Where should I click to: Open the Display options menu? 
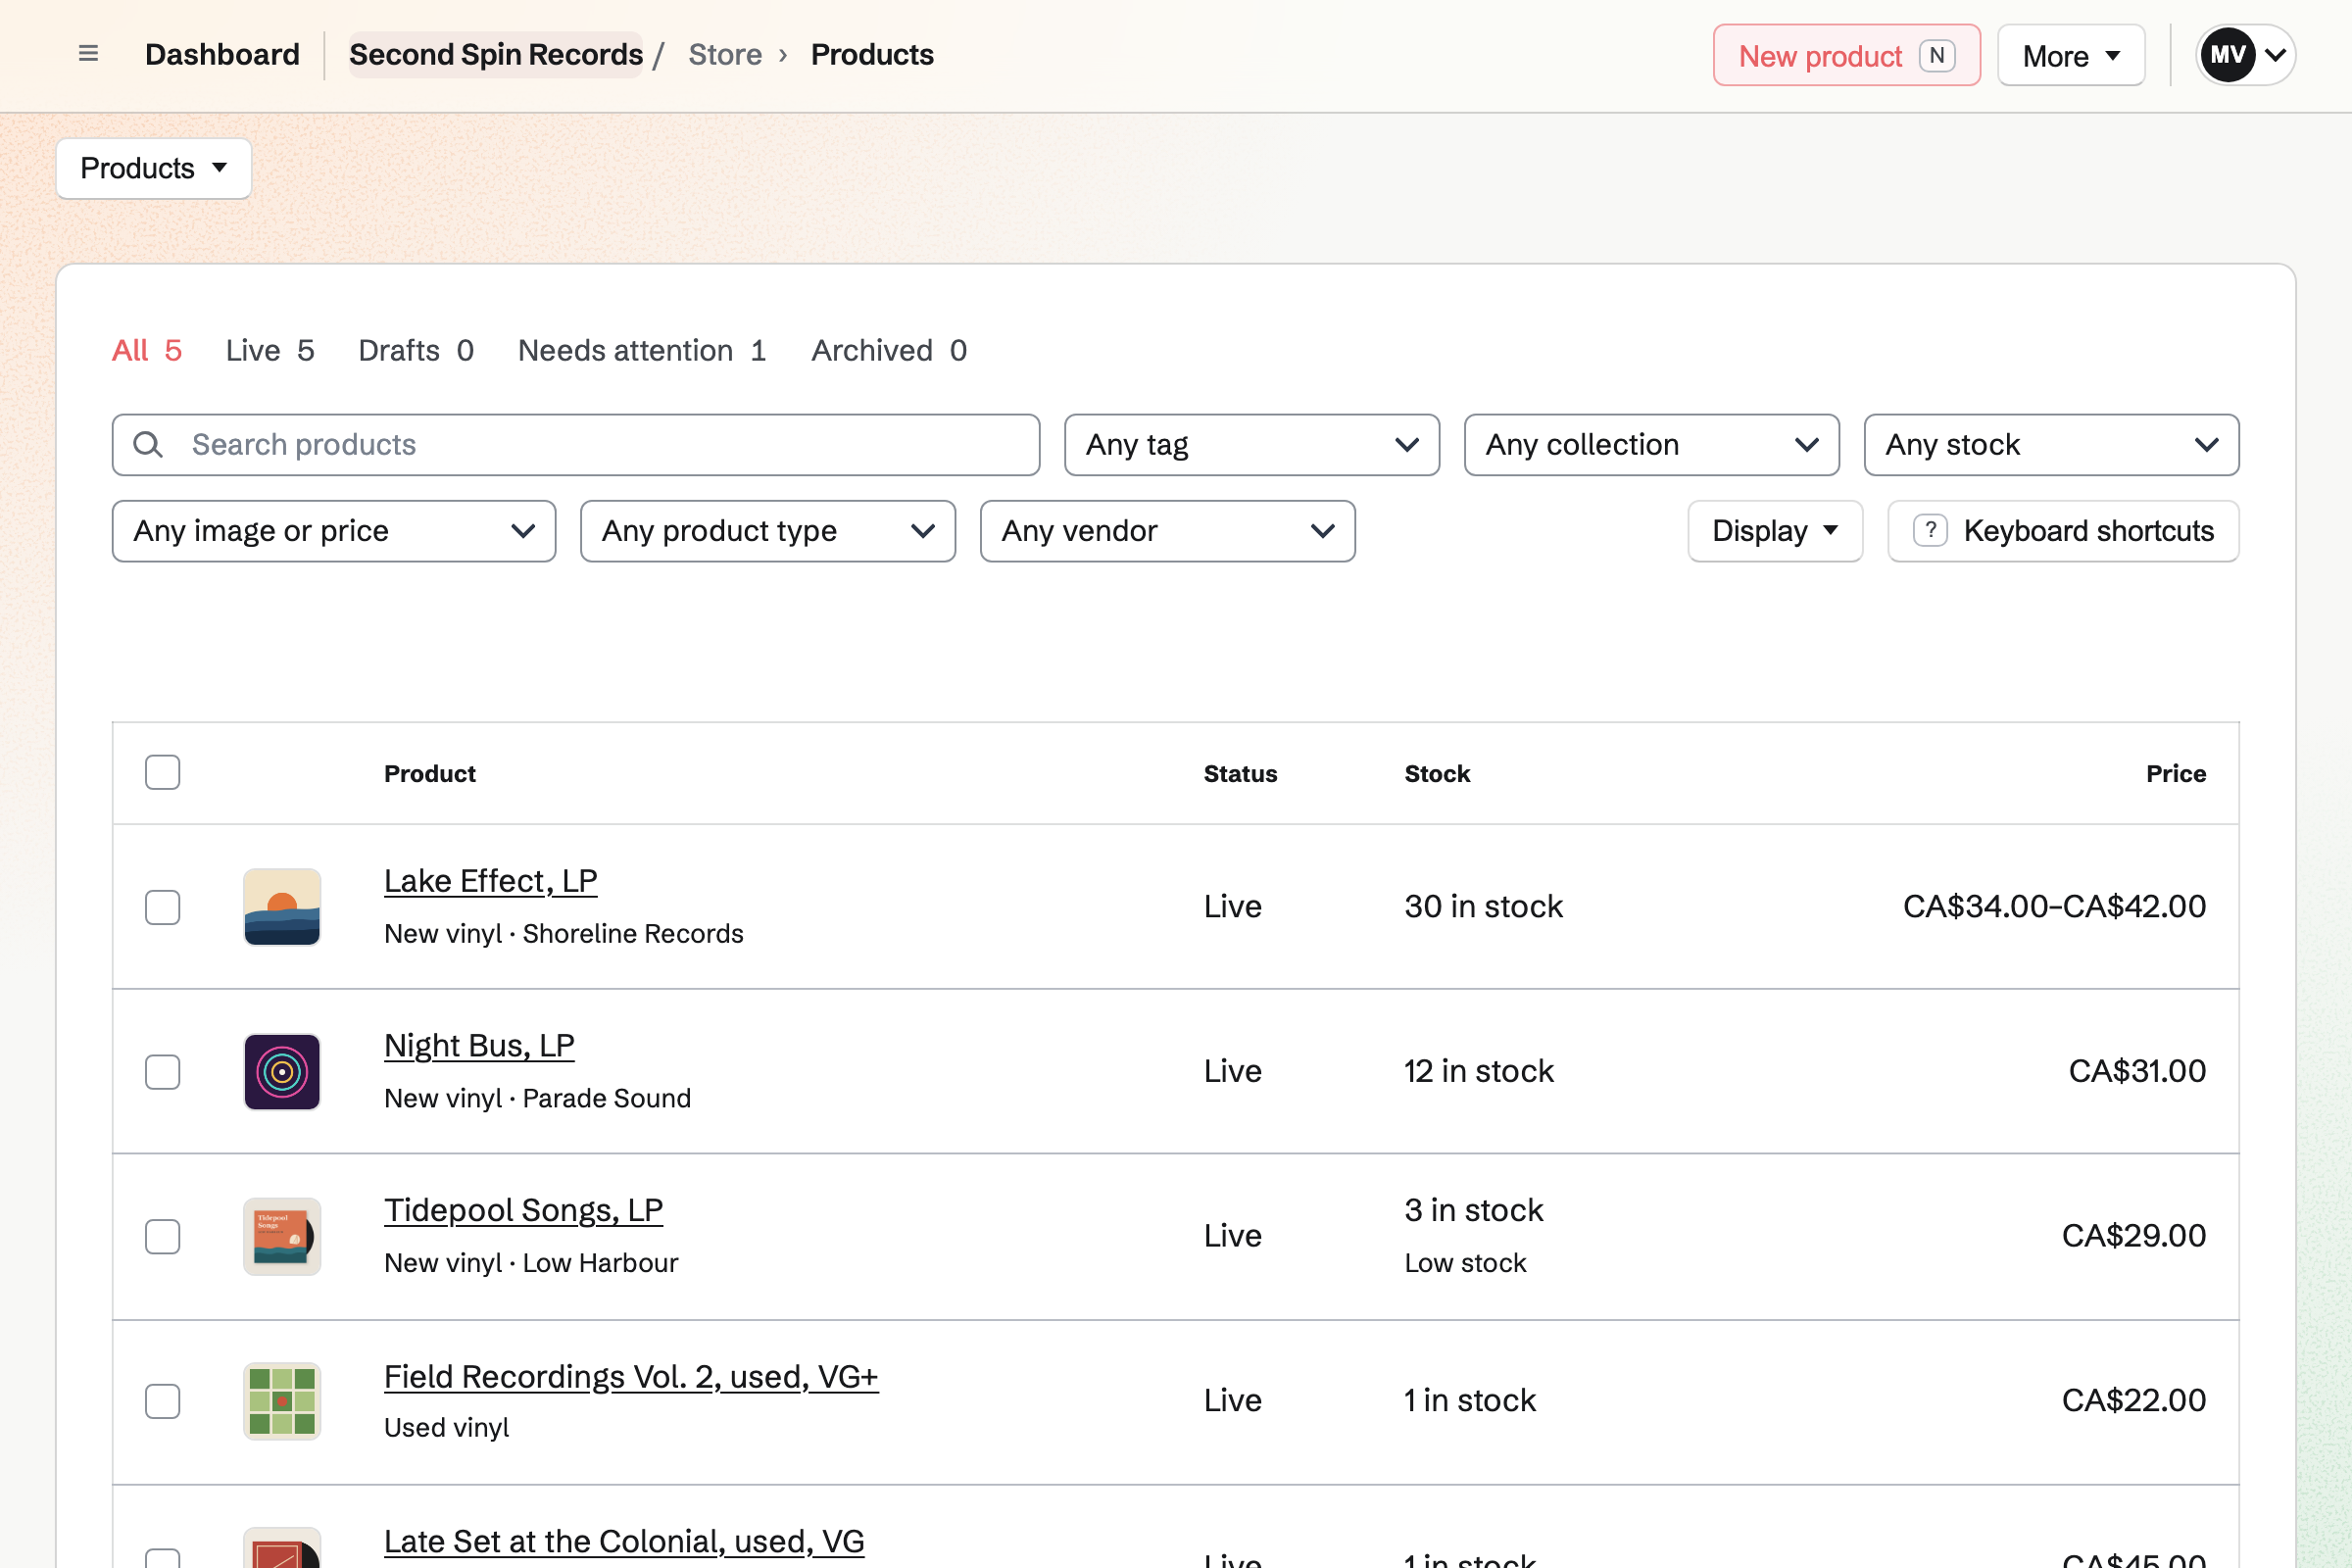click(1775, 531)
